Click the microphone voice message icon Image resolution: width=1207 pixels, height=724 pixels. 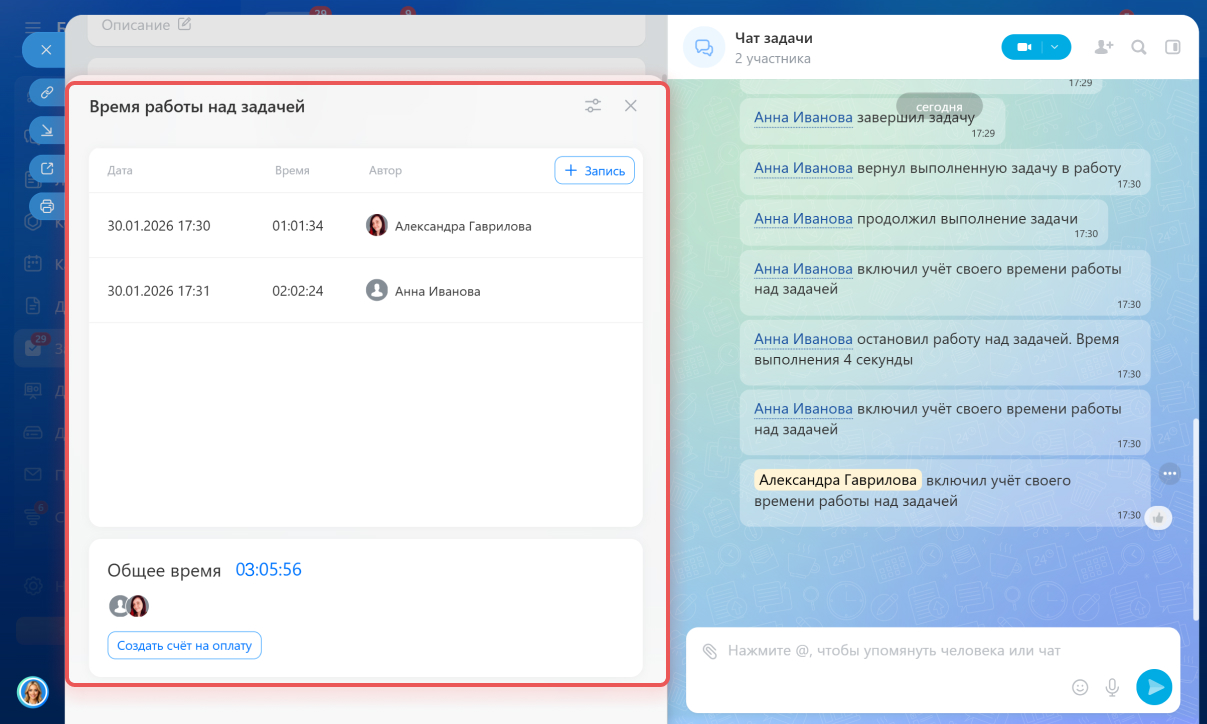pos(1111,687)
